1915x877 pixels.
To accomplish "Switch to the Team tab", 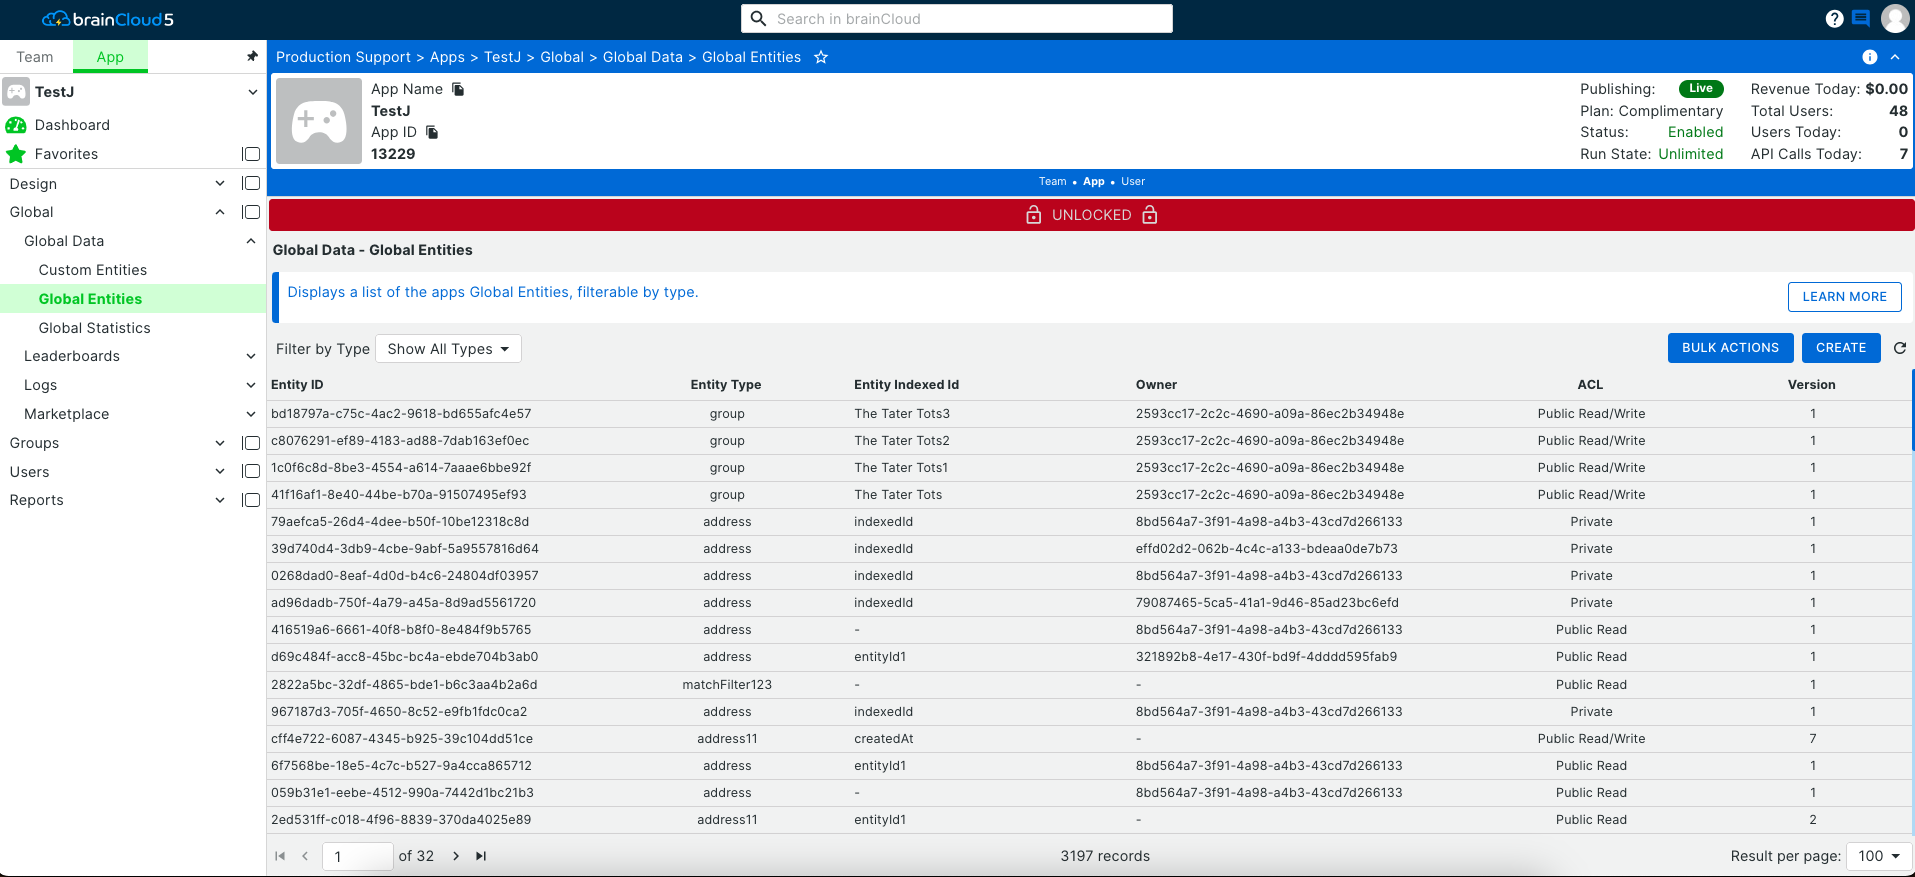I will [35, 57].
